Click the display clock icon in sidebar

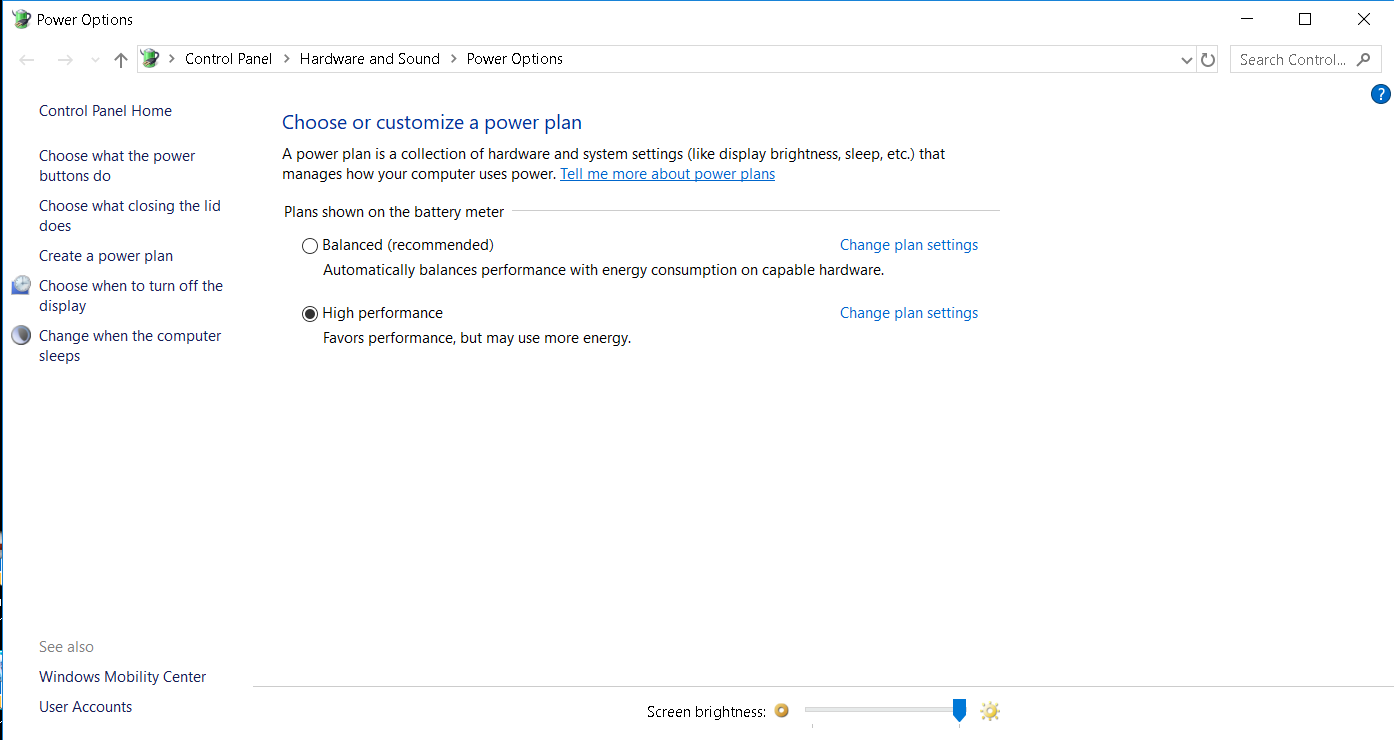click(x=21, y=286)
